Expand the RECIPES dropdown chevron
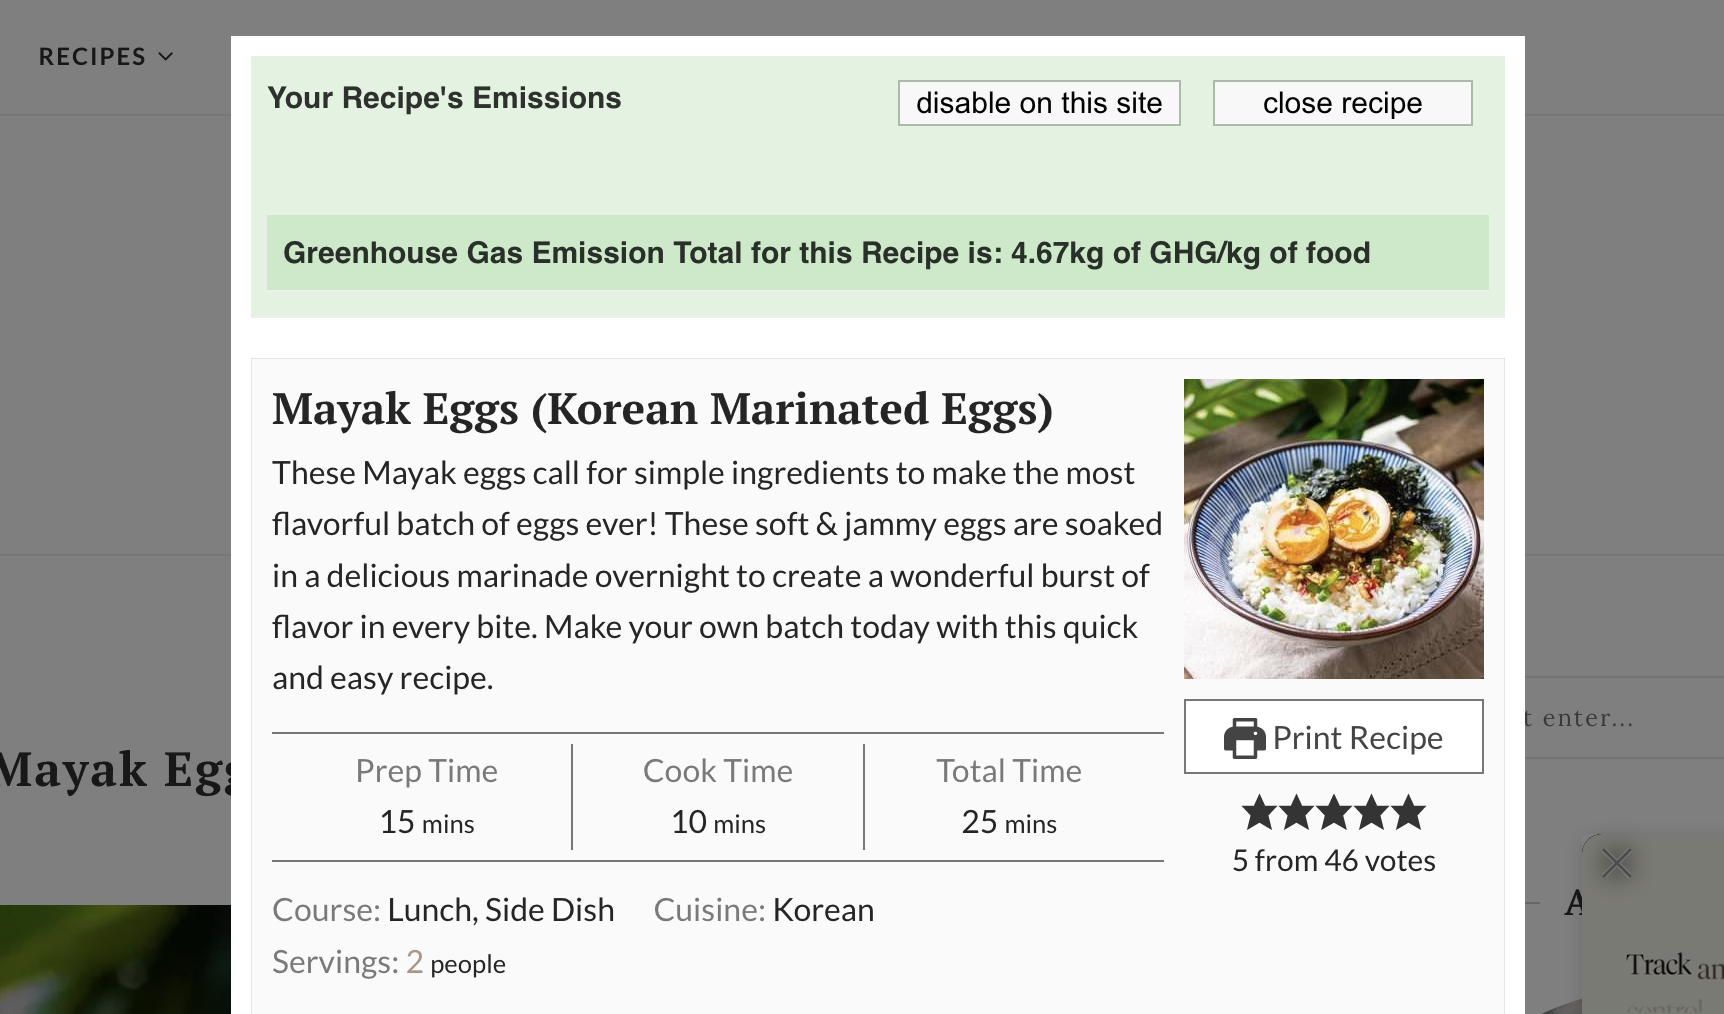 tap(166, 56)
